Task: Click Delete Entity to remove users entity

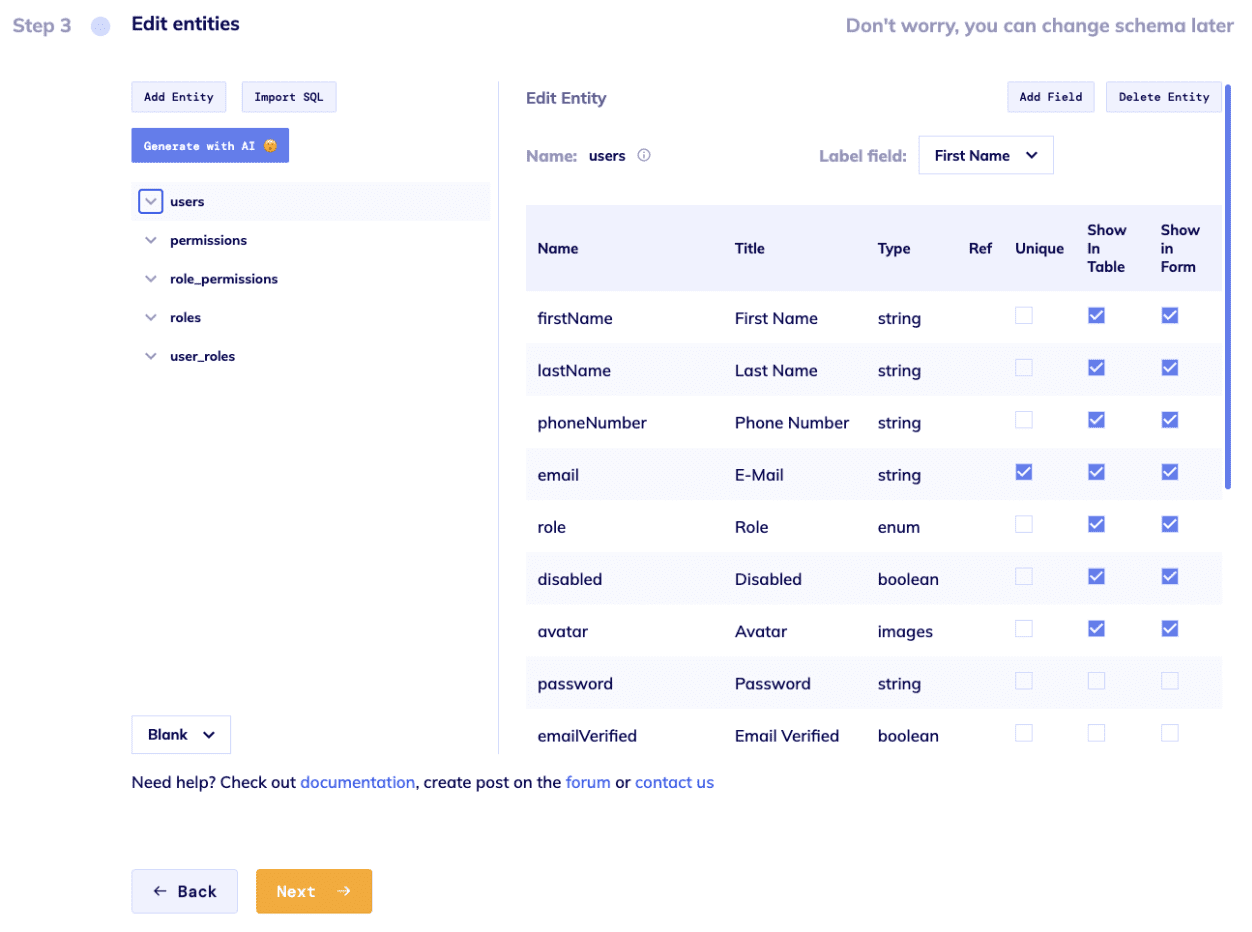Action: point(1163,97)
